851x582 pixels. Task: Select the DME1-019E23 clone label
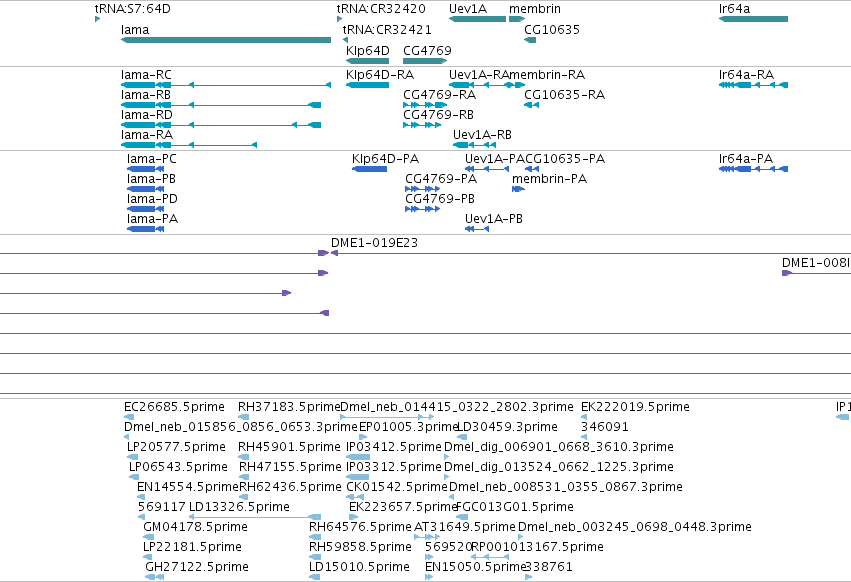pyautogui.click(x=374, y=243)
